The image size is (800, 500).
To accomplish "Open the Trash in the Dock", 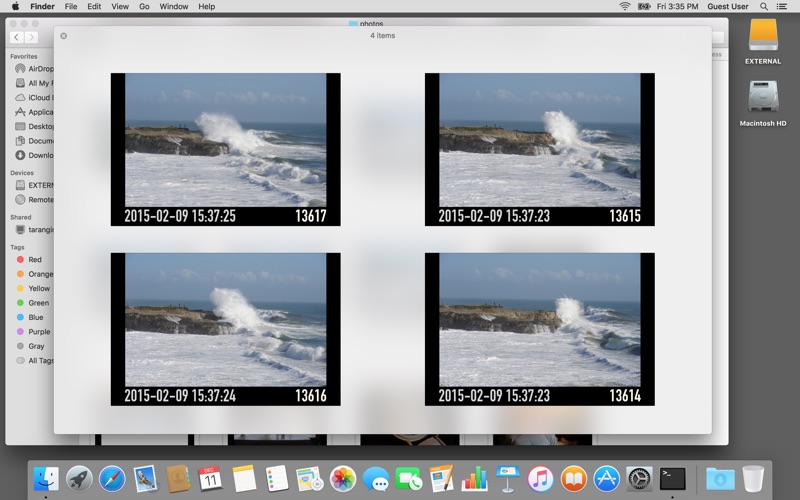I will [x=753, y=478].
